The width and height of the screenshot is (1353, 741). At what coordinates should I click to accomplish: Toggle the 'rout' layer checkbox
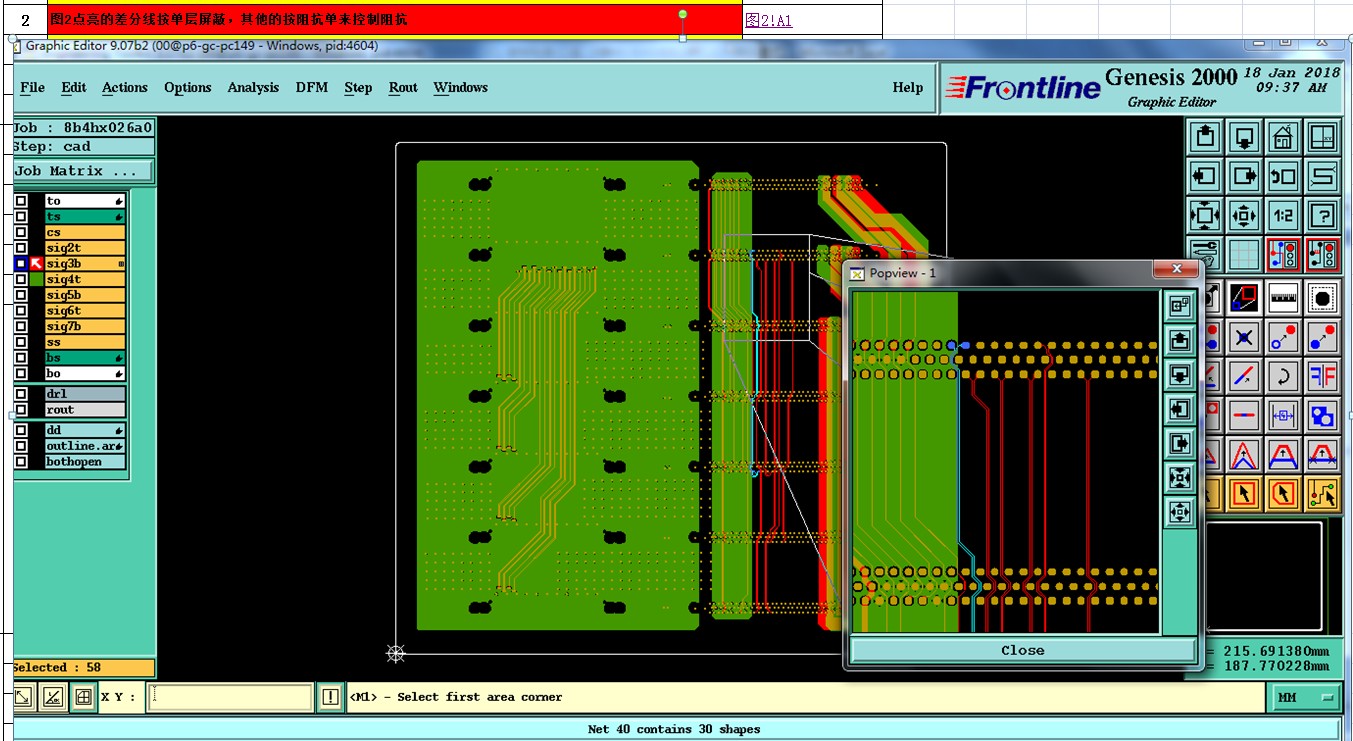coord(21,410)
